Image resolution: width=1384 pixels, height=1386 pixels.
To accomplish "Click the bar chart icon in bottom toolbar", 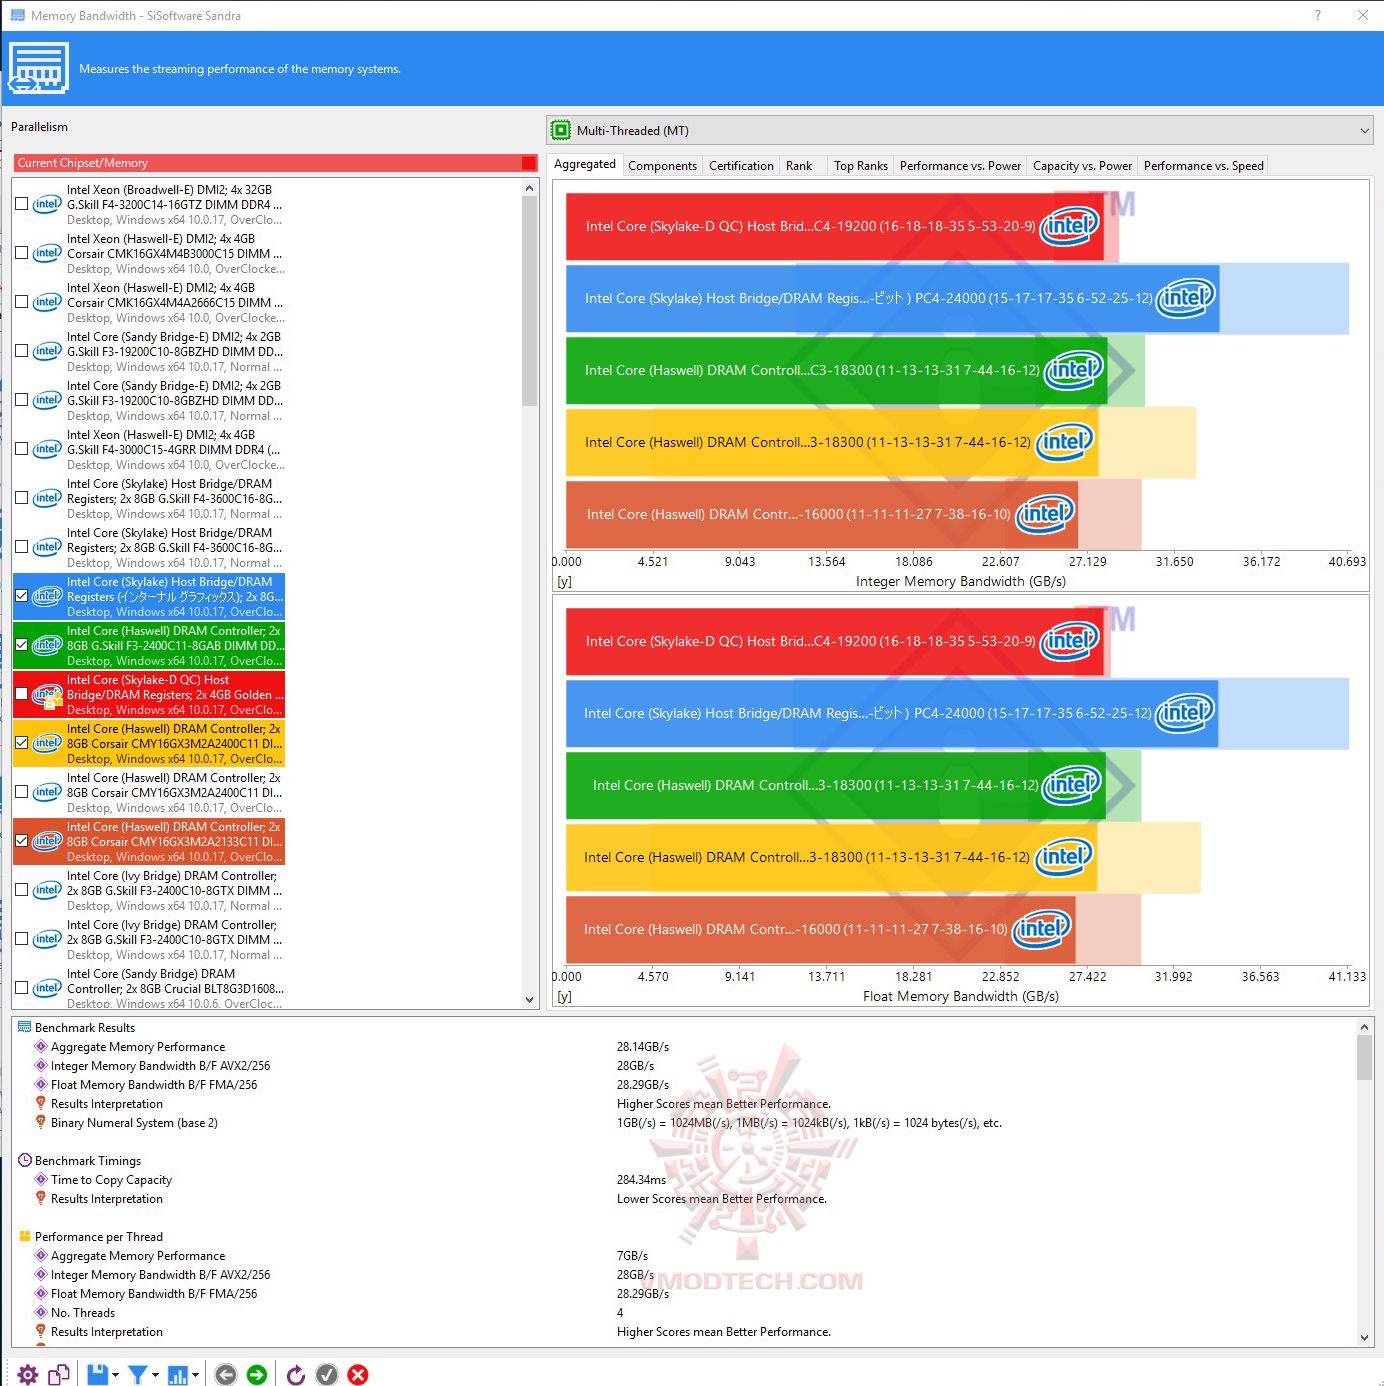I will (x=178, y=1375).
